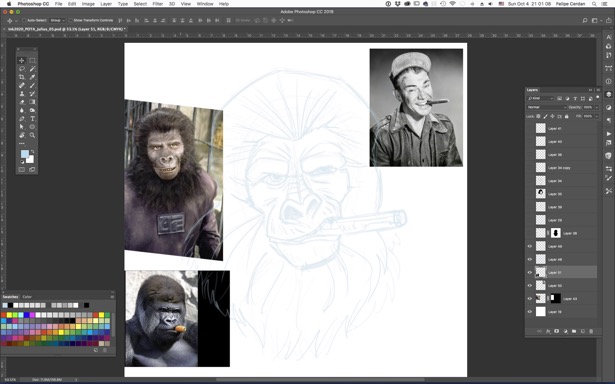Open the Move tool preset picker arrow
This screenshot has width=615, height=384.
15,20
